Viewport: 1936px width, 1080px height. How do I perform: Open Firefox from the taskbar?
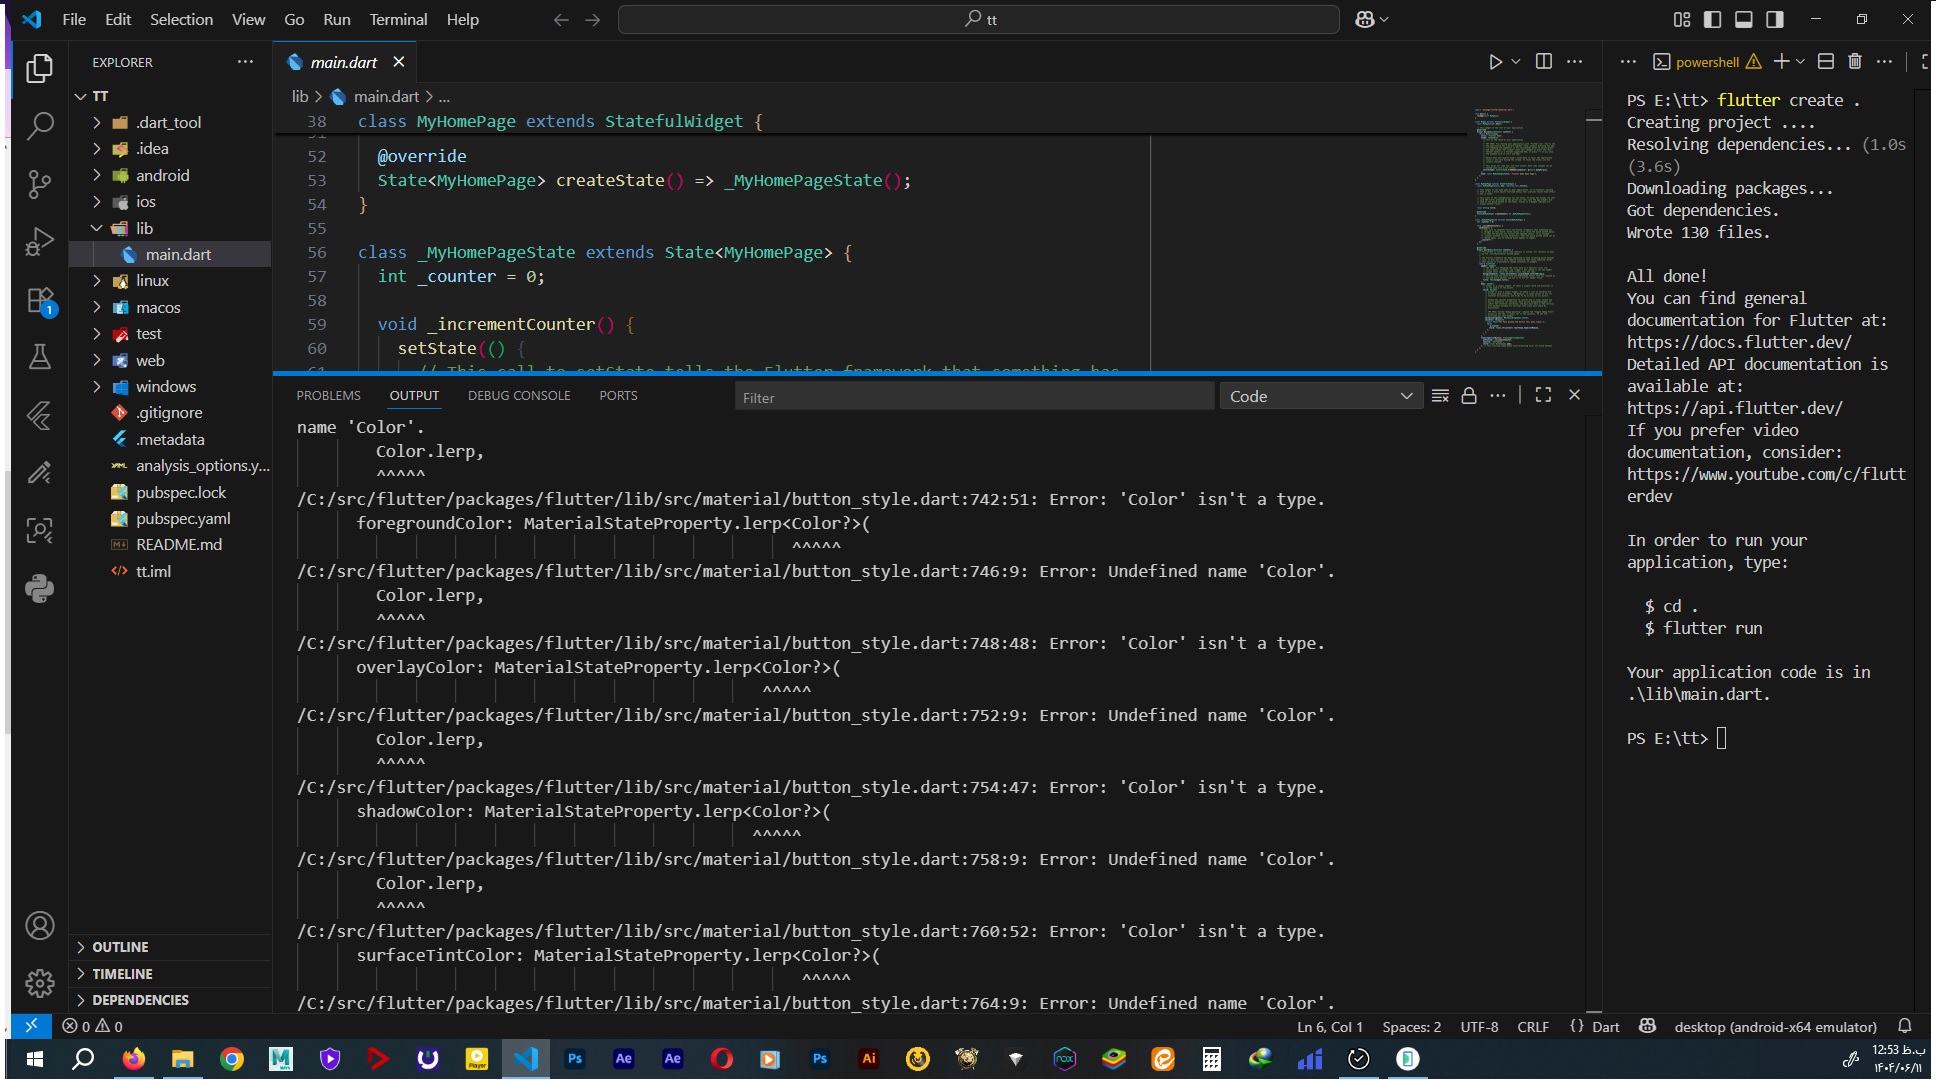pyautogui.click(x=133, y=1059)
